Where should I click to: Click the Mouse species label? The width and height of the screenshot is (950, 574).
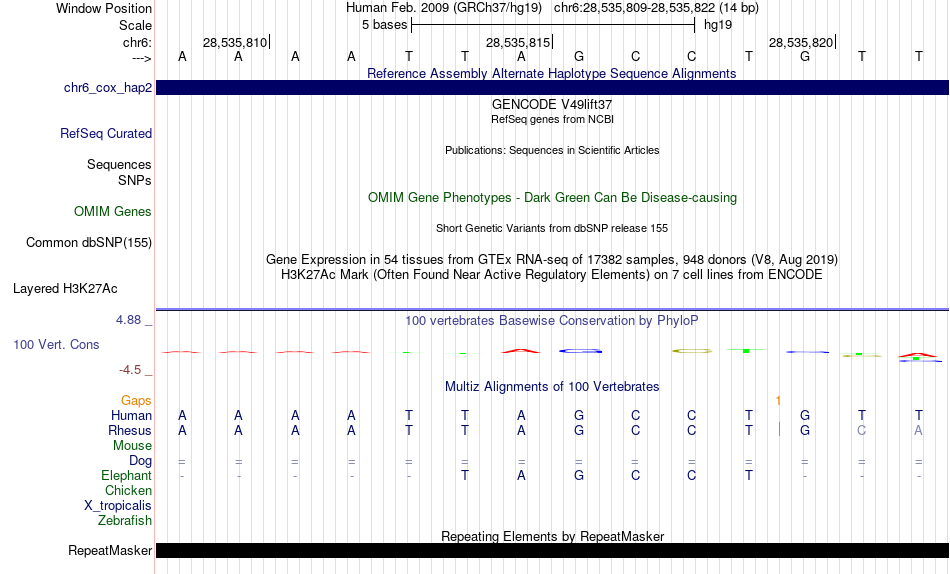pos(132,446)
